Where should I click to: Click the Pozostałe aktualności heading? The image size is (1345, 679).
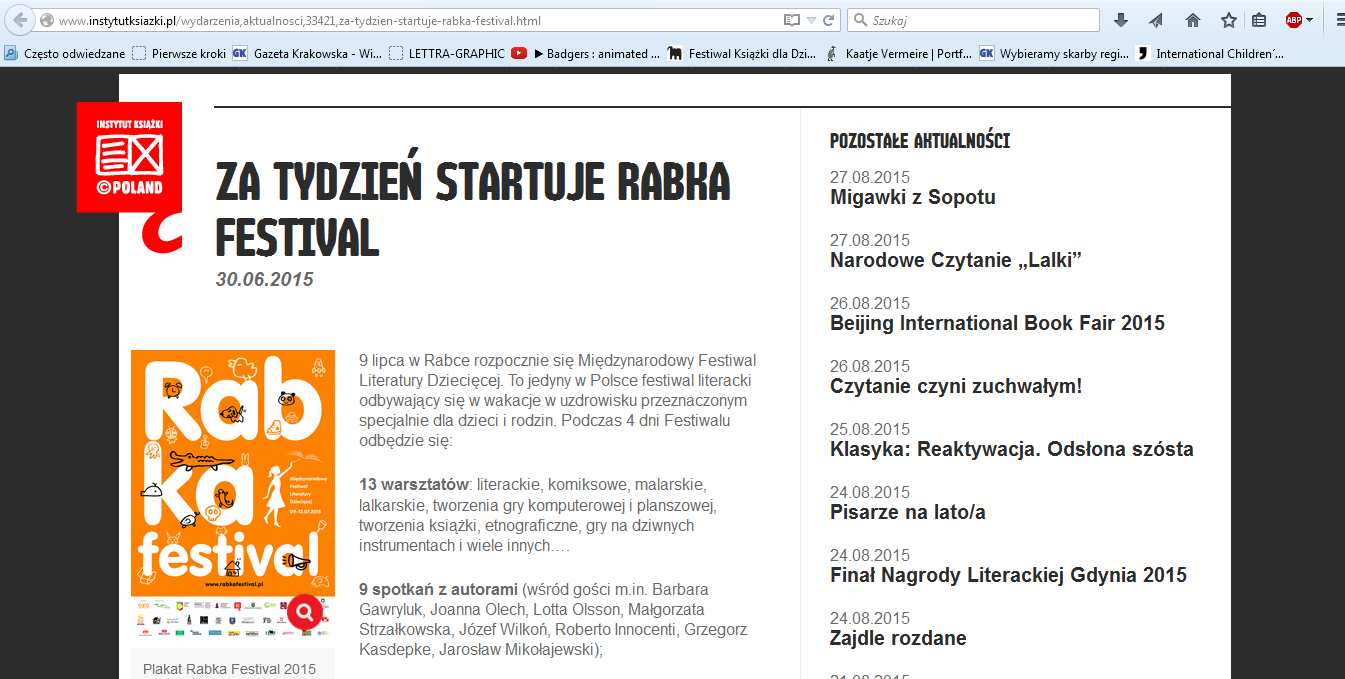tap(920, 140)
